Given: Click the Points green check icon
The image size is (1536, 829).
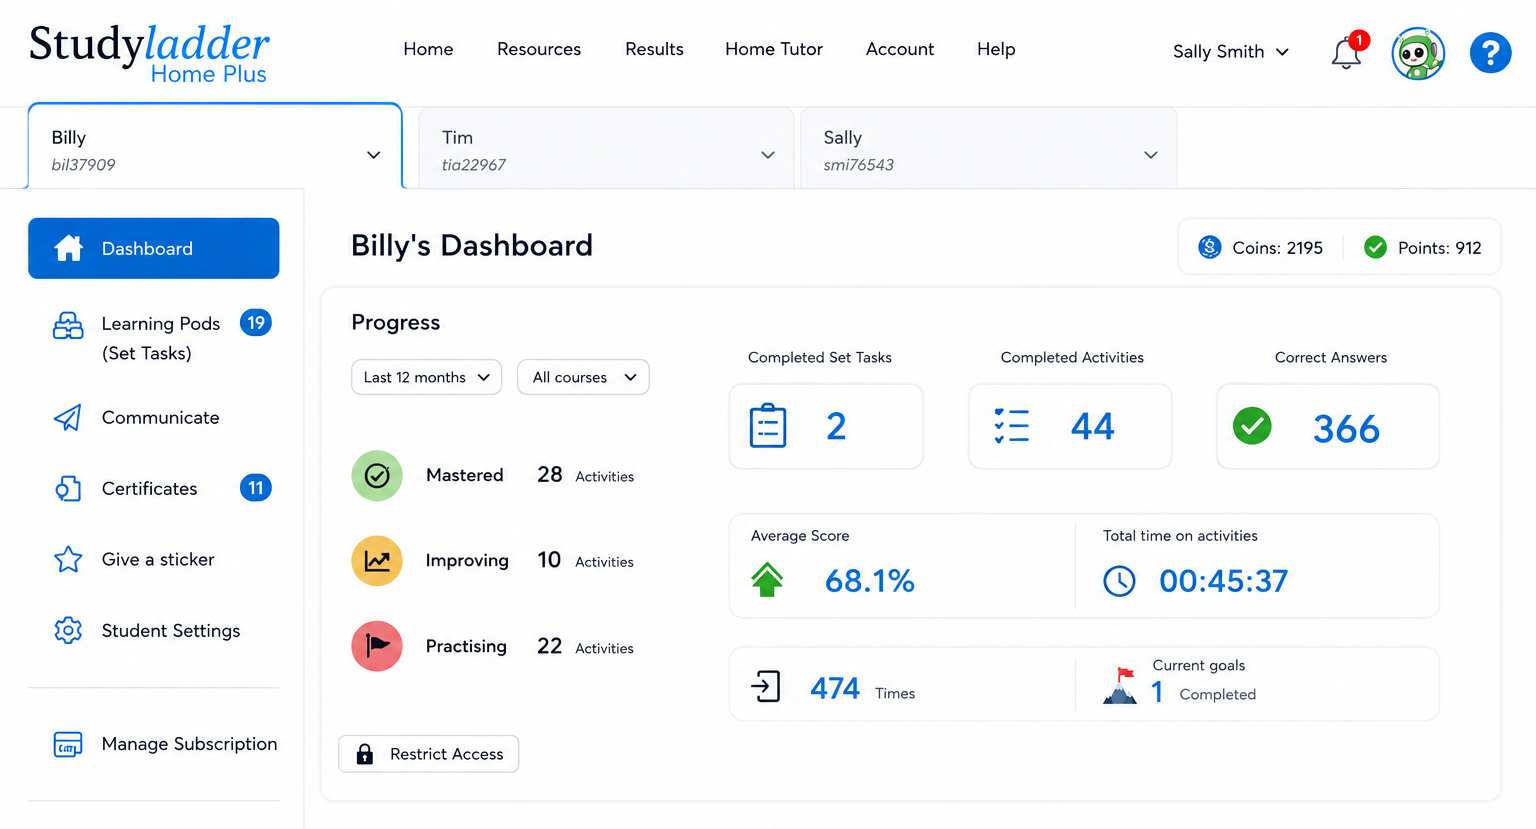Looking at the screenshot, I should coord(1375,247).
